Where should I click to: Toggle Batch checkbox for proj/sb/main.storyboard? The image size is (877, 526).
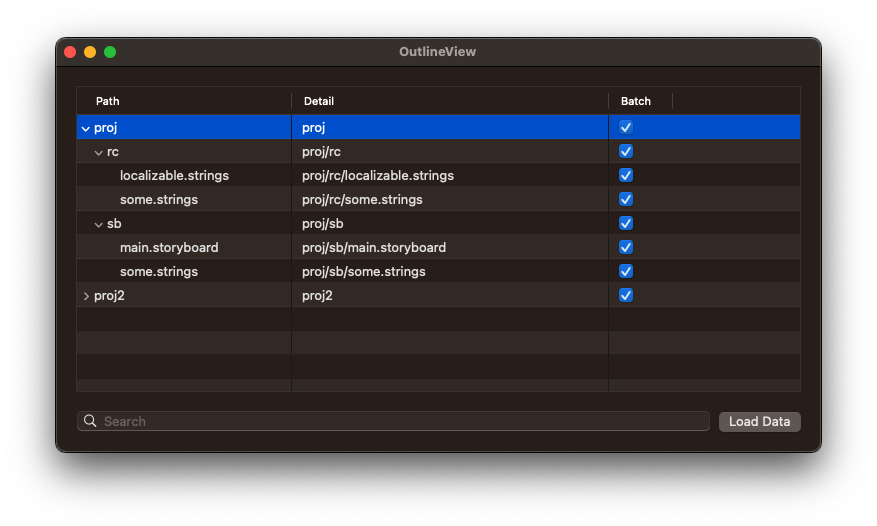[x=626, y=247]
